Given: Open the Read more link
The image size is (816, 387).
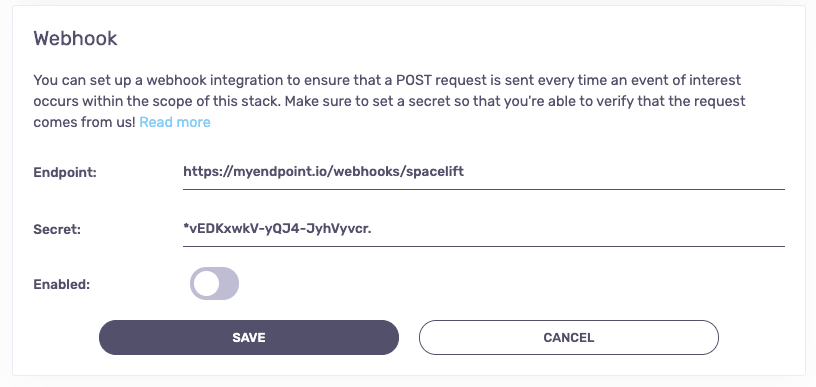Looking at the screenshot, I should tap(175, 122).
